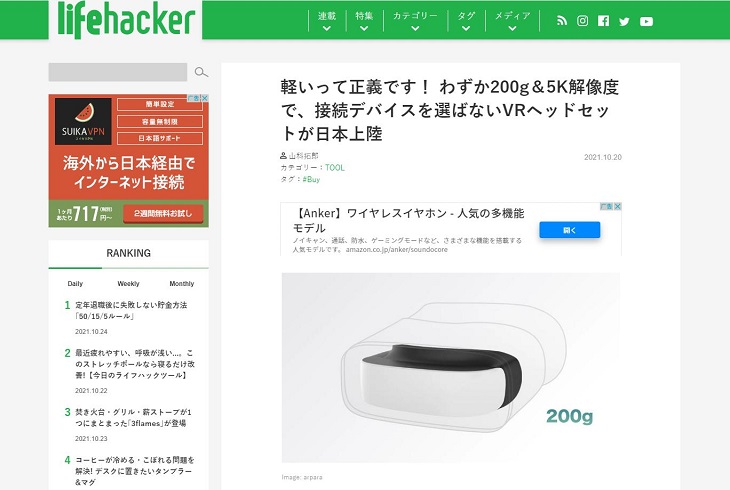
Task: Click the lifehacker logo
Action: [x=126, y=20]
